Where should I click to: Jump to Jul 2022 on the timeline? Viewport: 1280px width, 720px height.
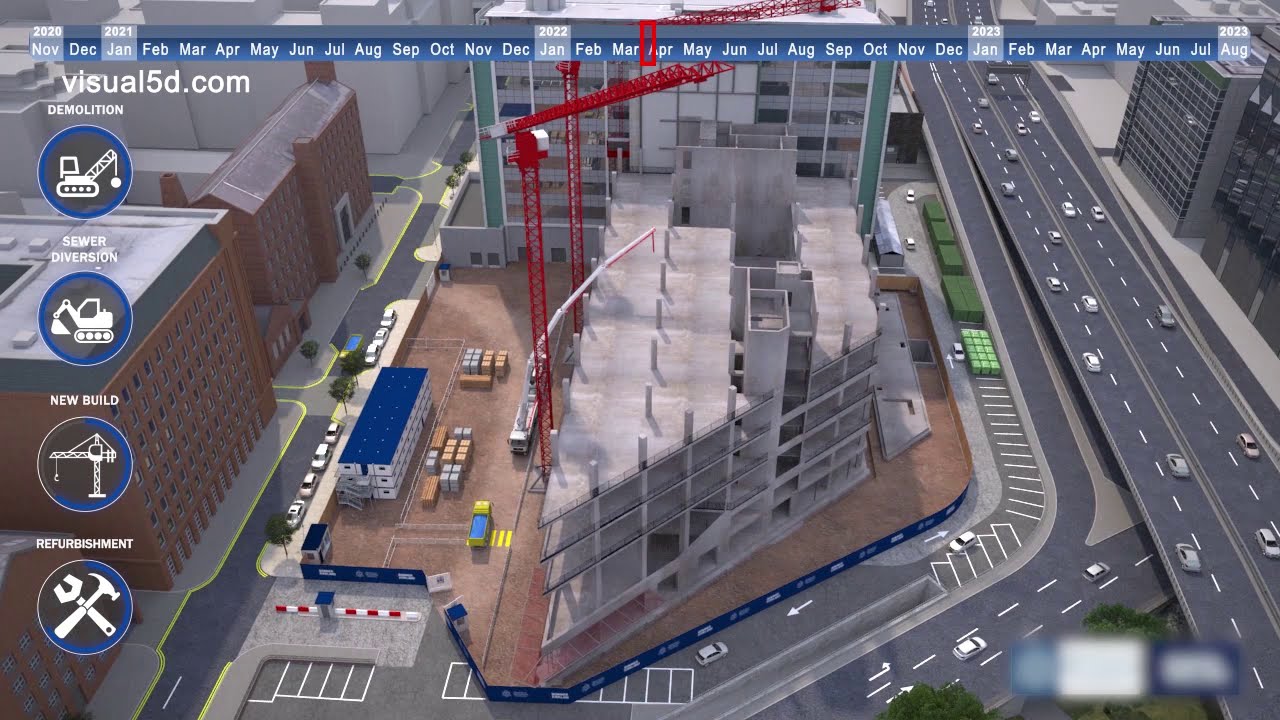point(768,50)
